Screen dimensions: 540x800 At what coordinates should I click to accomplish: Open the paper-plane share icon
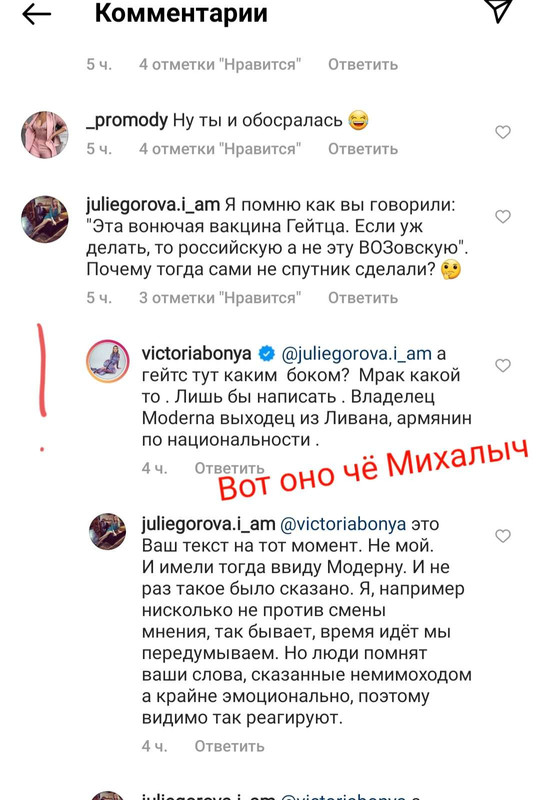[x=498, y=10]
